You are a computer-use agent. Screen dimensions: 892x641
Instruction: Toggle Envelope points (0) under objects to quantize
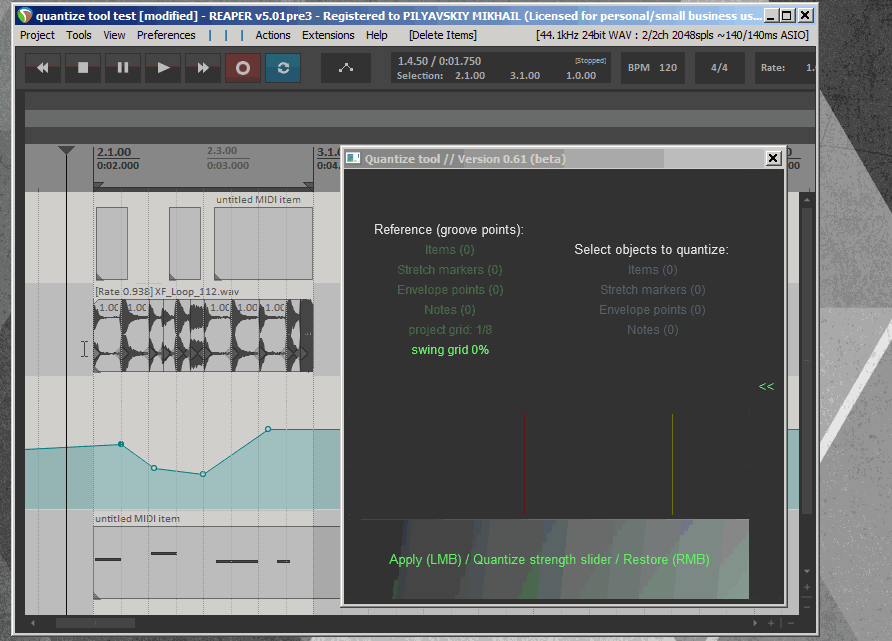click(652, 310)
